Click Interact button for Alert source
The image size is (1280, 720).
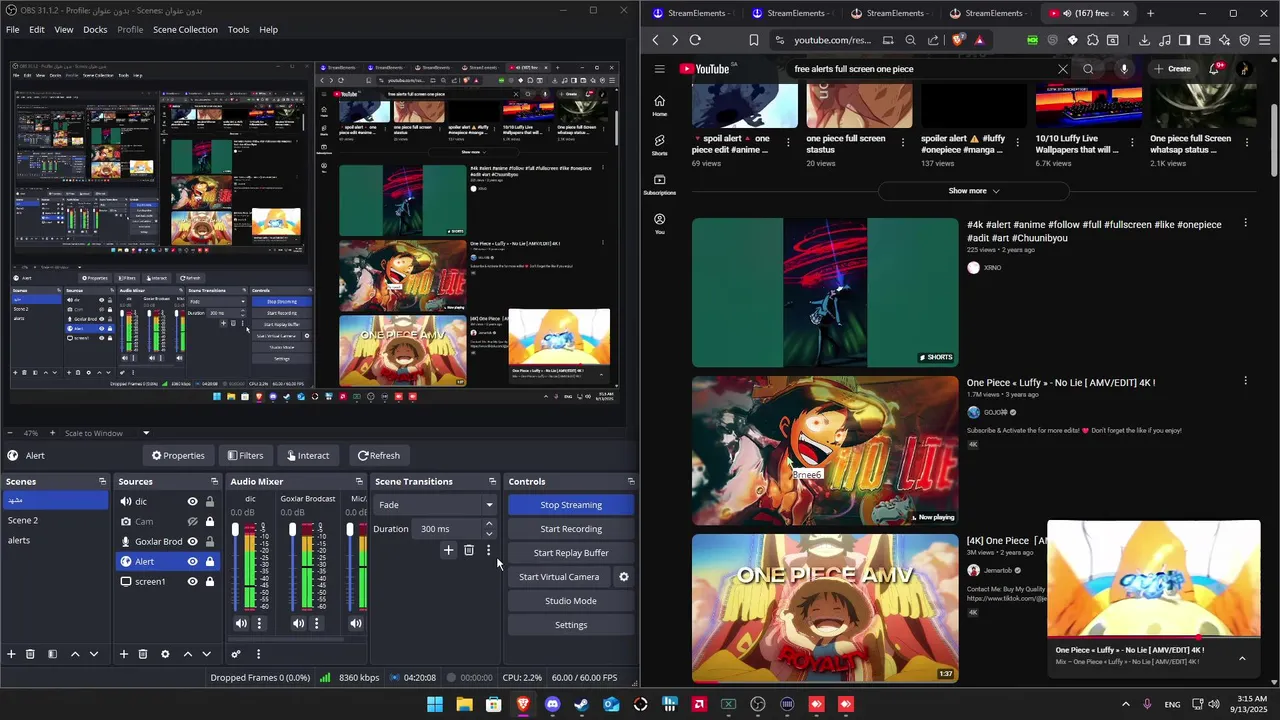click(307, 455)
